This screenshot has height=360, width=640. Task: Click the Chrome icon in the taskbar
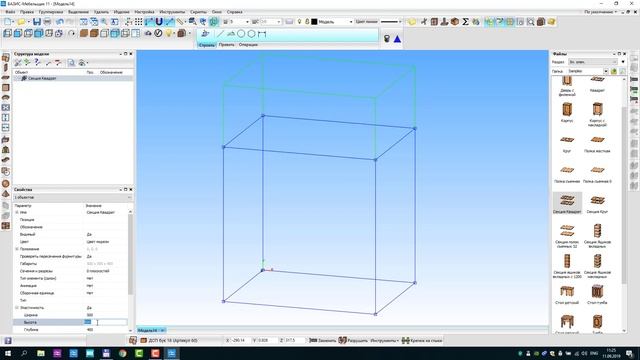pyautogui.click(x=122, y=353)
